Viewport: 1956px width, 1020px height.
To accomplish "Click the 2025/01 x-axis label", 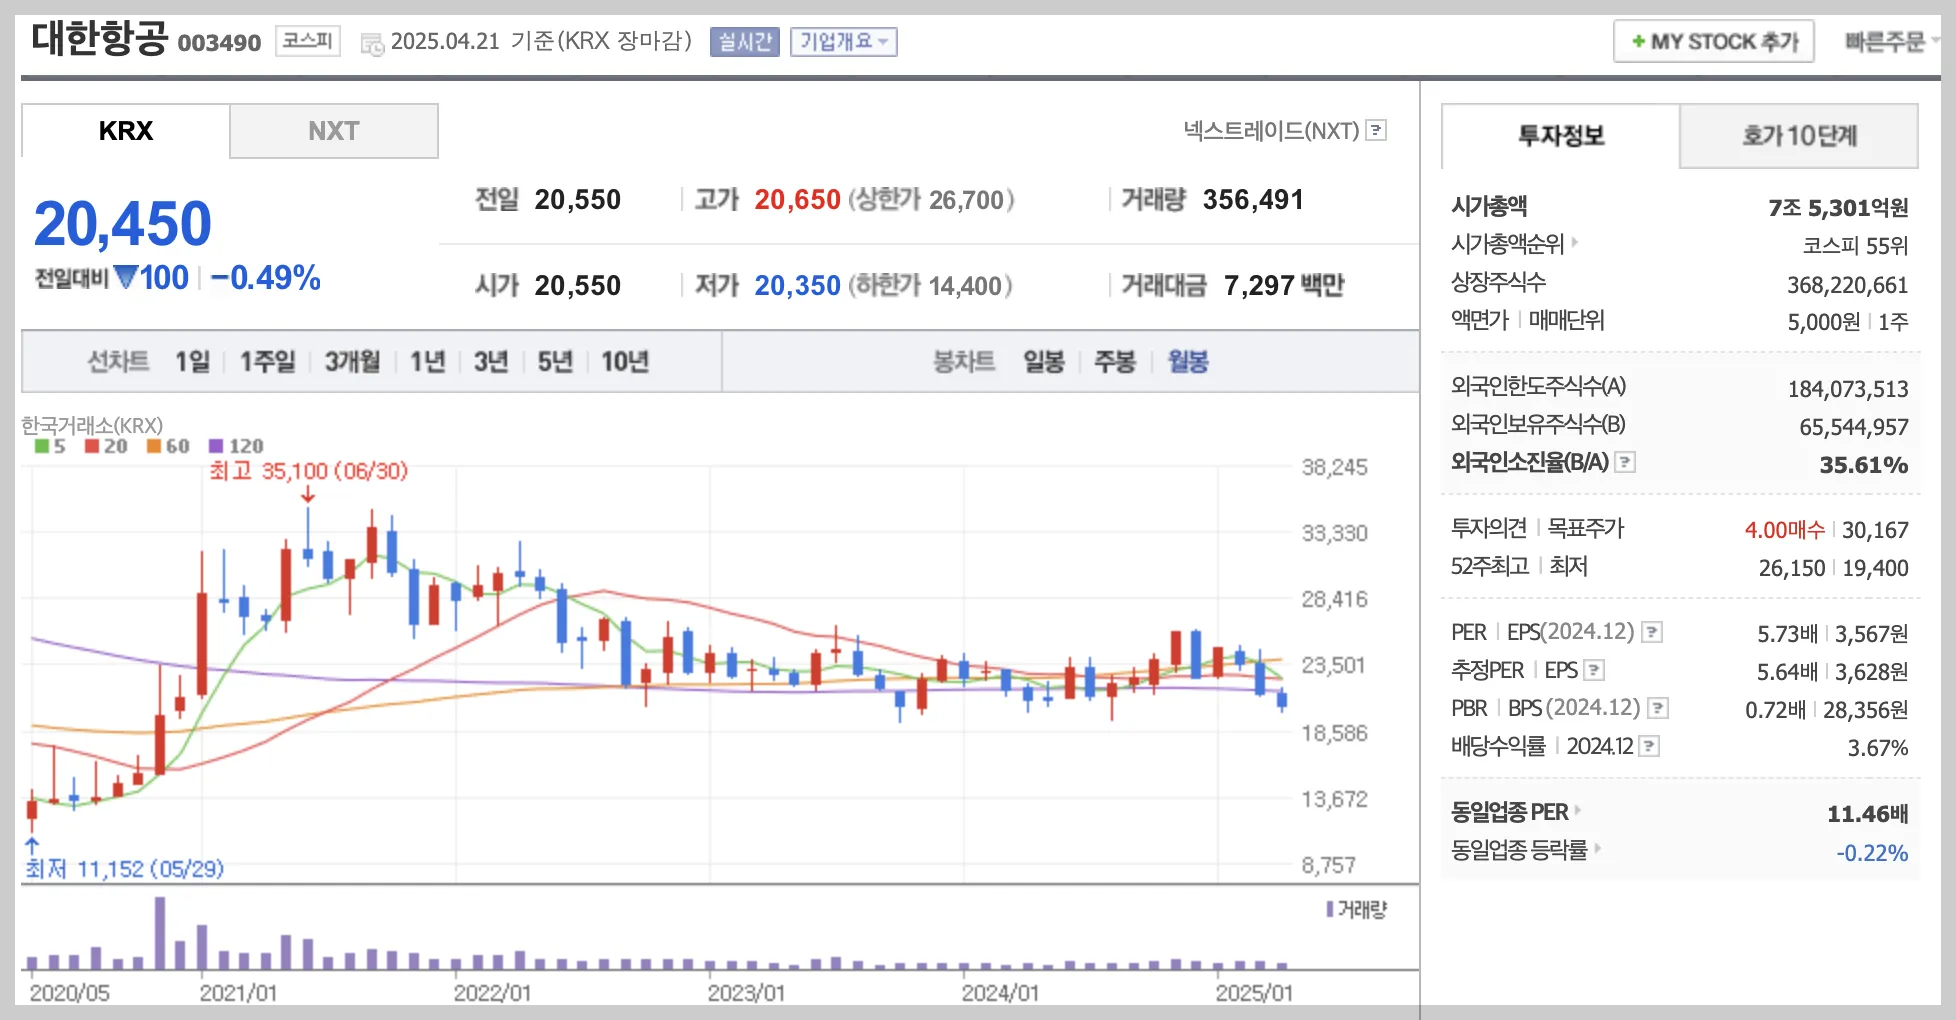I will tap(1254, 993).
